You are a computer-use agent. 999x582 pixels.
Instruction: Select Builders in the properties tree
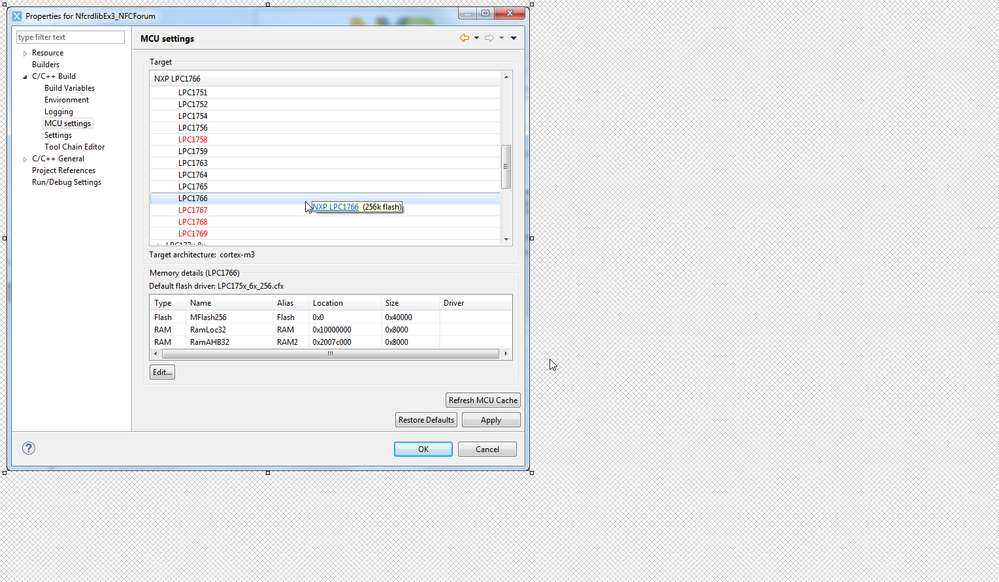coord(45,64)
